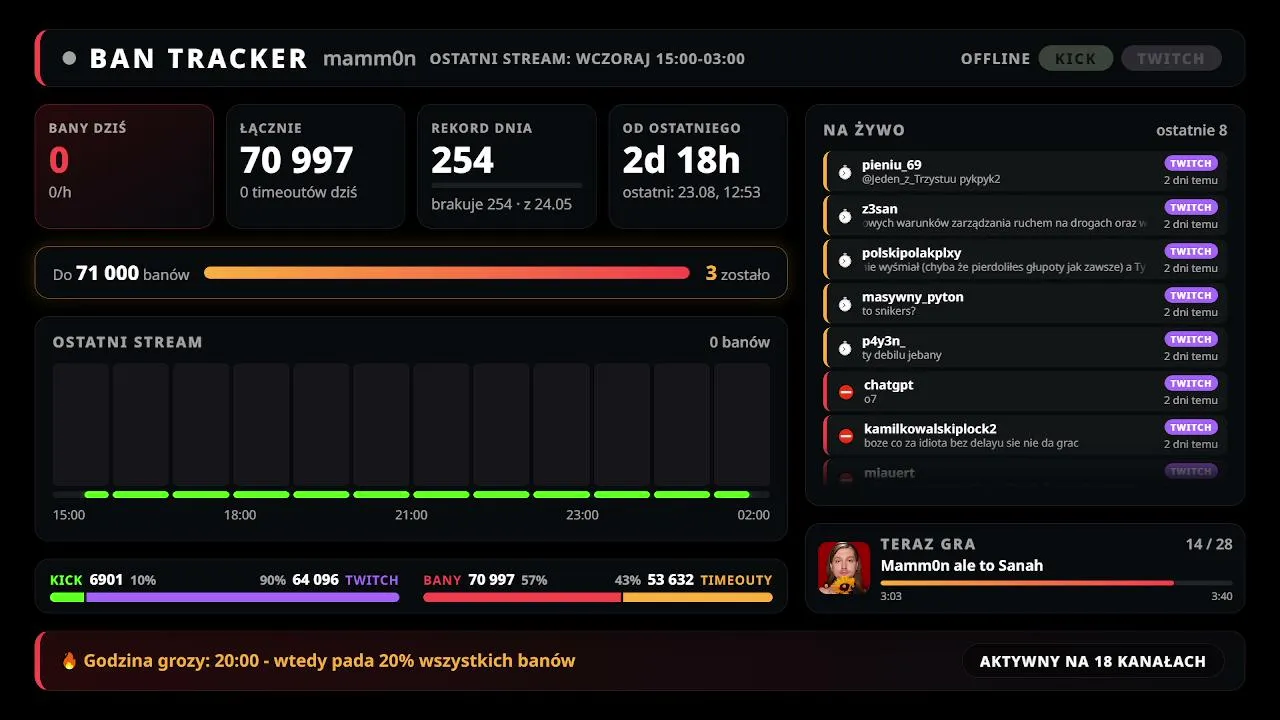Image resolution: width=1280 pixels, height=720 pixels.
Task: Toggle the KICK platform pill
Action: coord(1076,58)
